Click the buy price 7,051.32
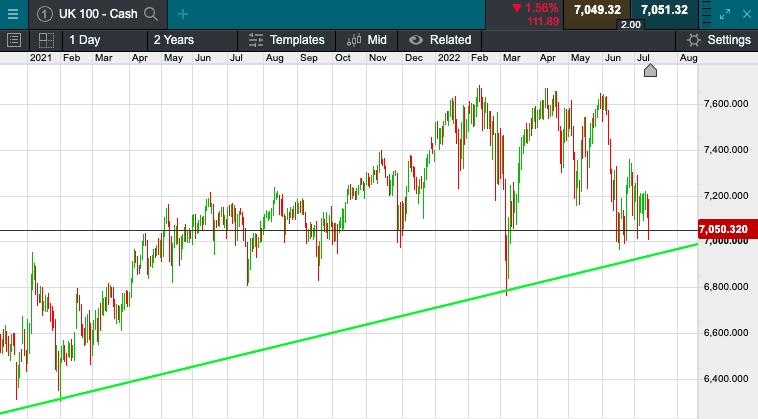 pos(664,10)
